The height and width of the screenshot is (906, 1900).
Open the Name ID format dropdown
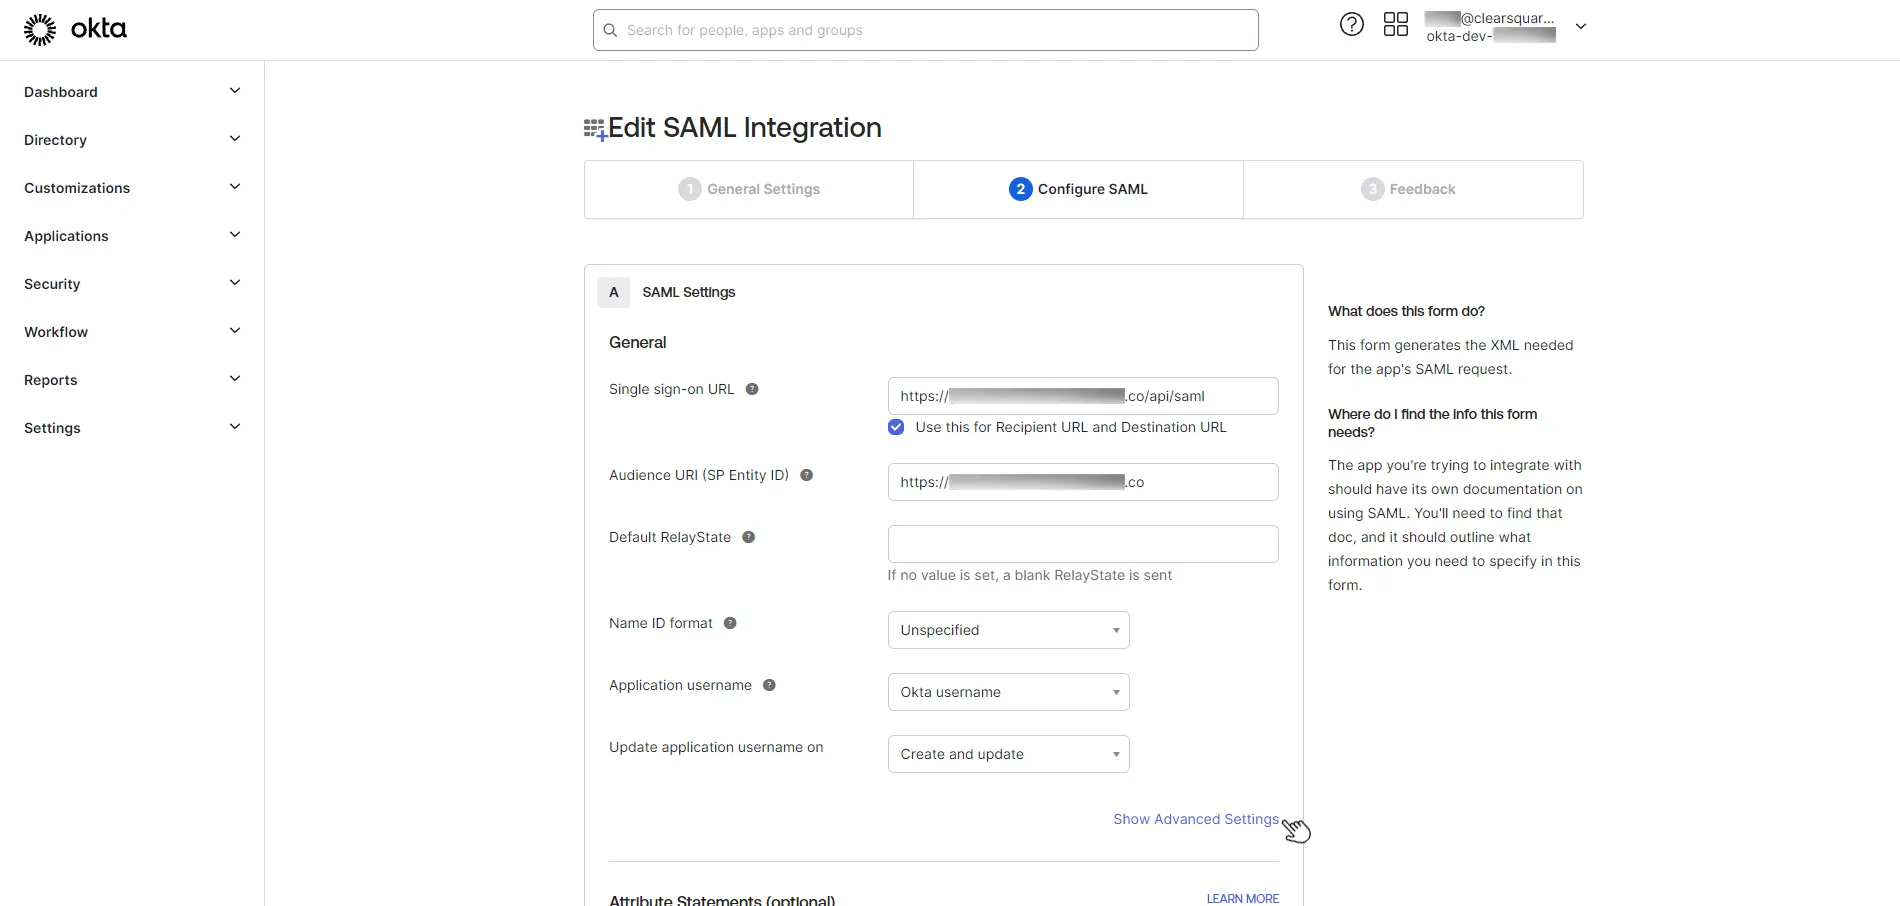point(1008,630)
